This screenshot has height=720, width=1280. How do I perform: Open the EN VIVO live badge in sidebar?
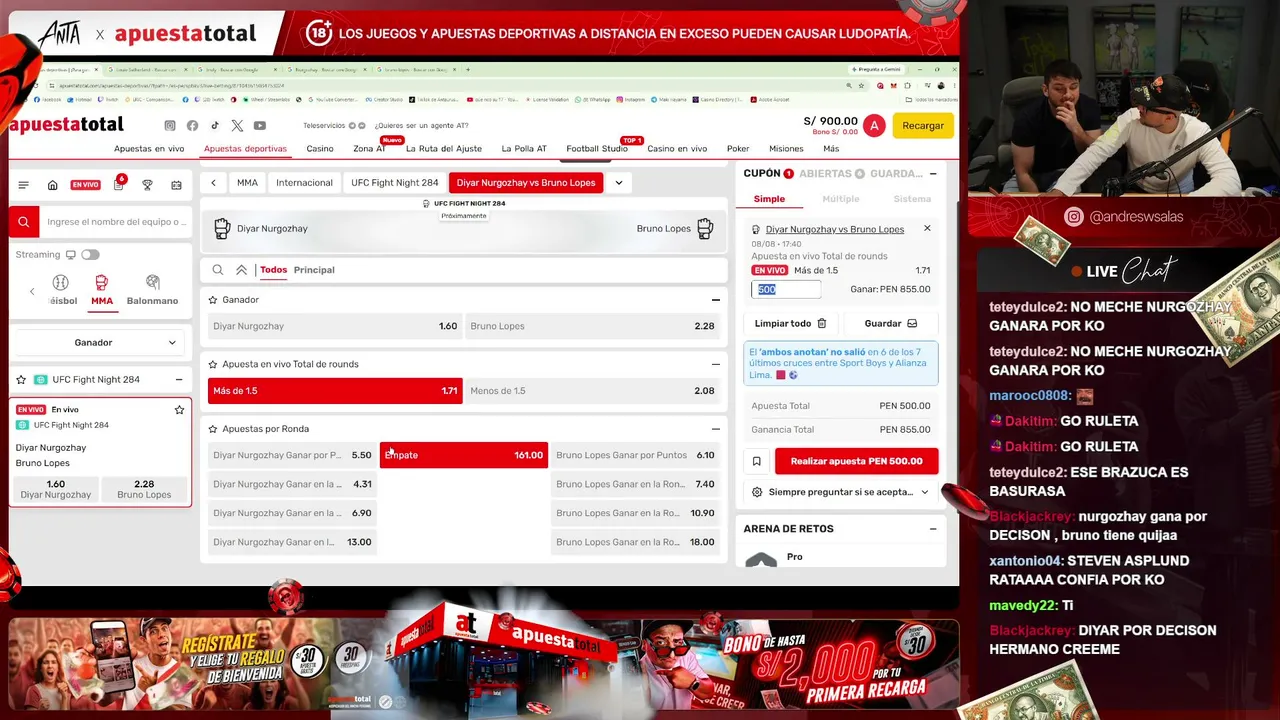tap(85, 185)
